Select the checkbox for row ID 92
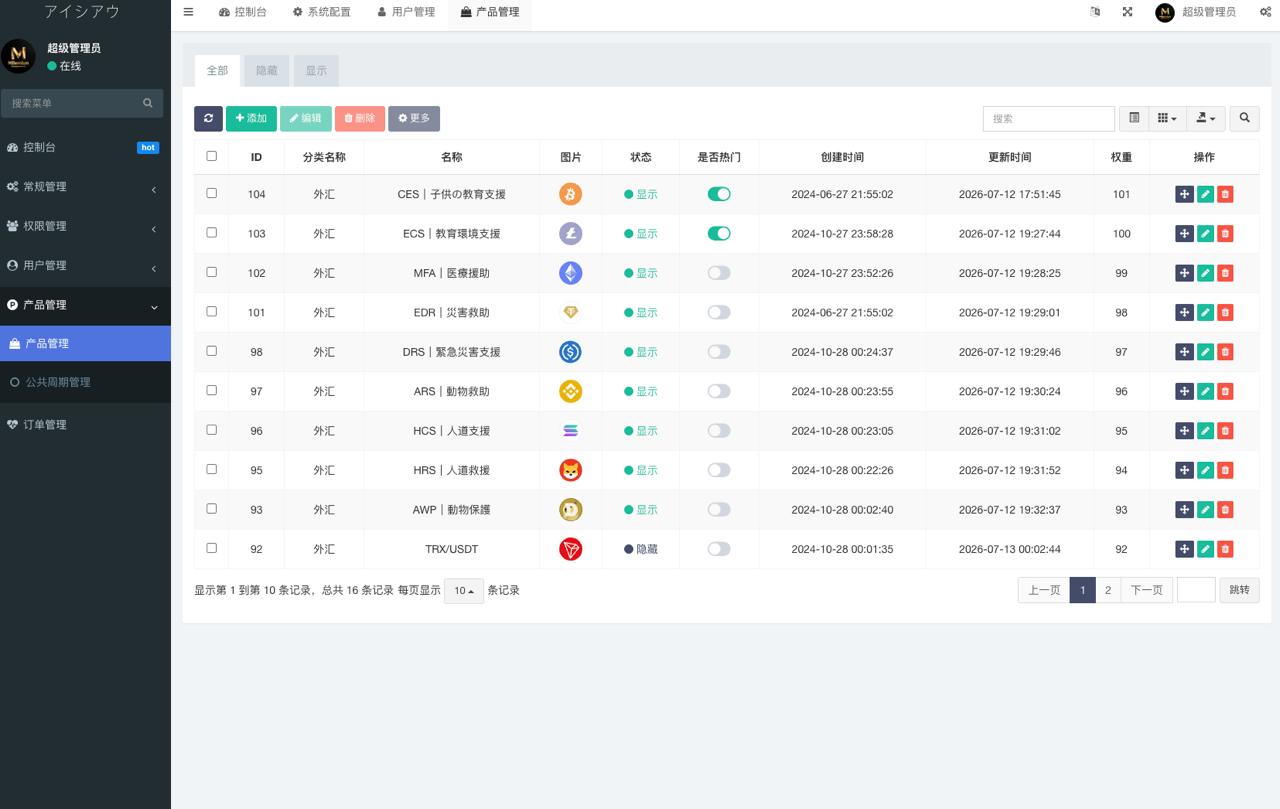 coord(211,548)
